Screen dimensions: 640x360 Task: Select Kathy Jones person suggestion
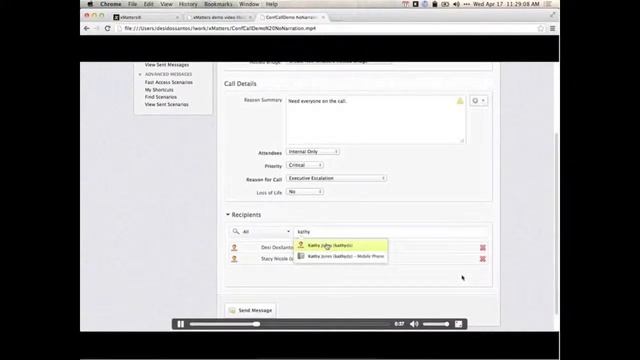(340, 245)
